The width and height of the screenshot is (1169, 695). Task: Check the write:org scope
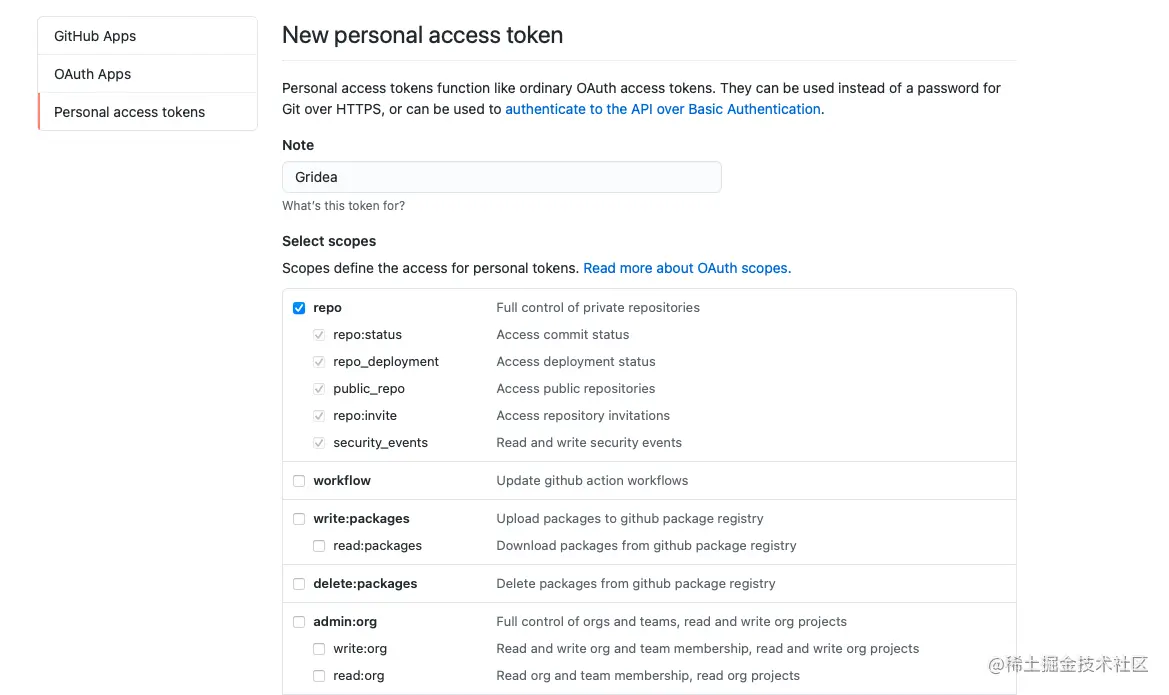click(x=319, y=649)
